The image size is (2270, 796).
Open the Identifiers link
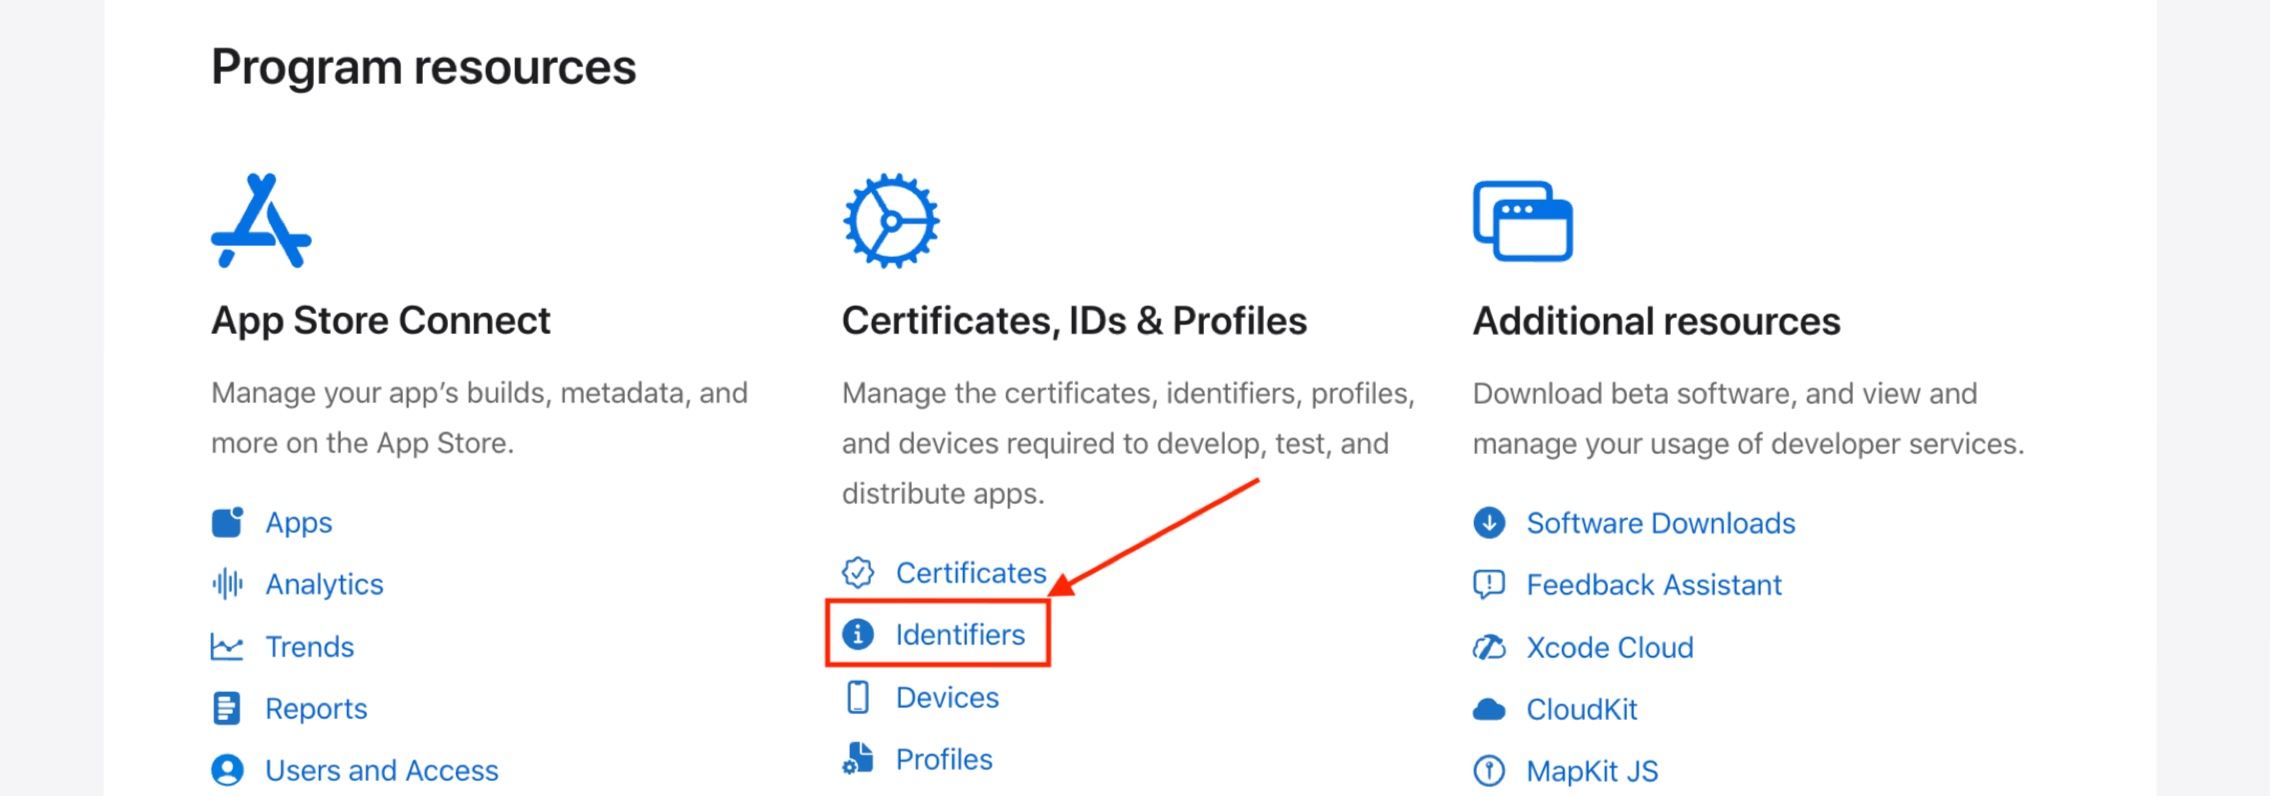click(960, 634)
